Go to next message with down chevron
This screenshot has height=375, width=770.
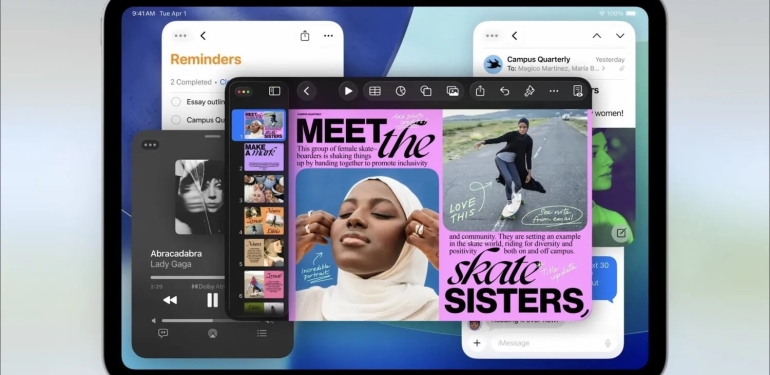(620, 36)
